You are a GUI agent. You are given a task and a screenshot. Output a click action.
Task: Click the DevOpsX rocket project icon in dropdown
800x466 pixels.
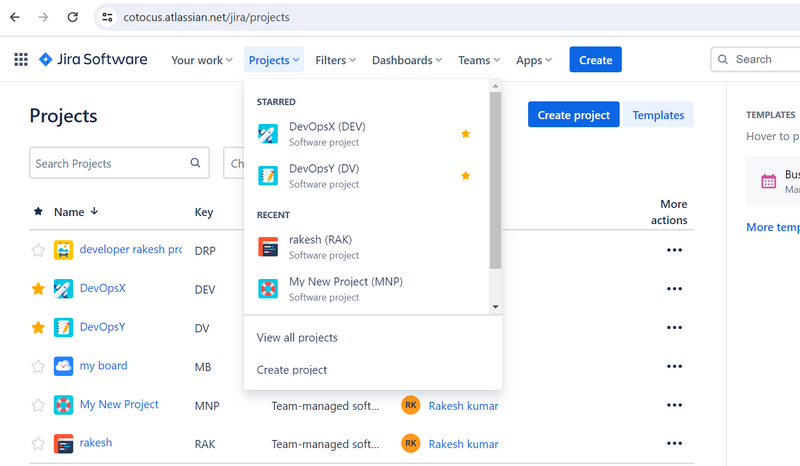click(268, 134)
